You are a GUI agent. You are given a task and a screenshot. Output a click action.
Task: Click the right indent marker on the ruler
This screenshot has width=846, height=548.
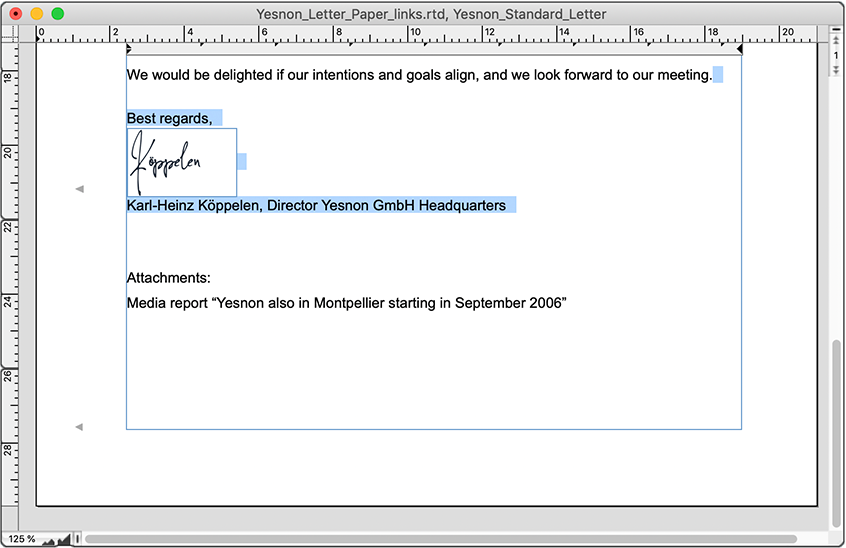pos(739,49)
